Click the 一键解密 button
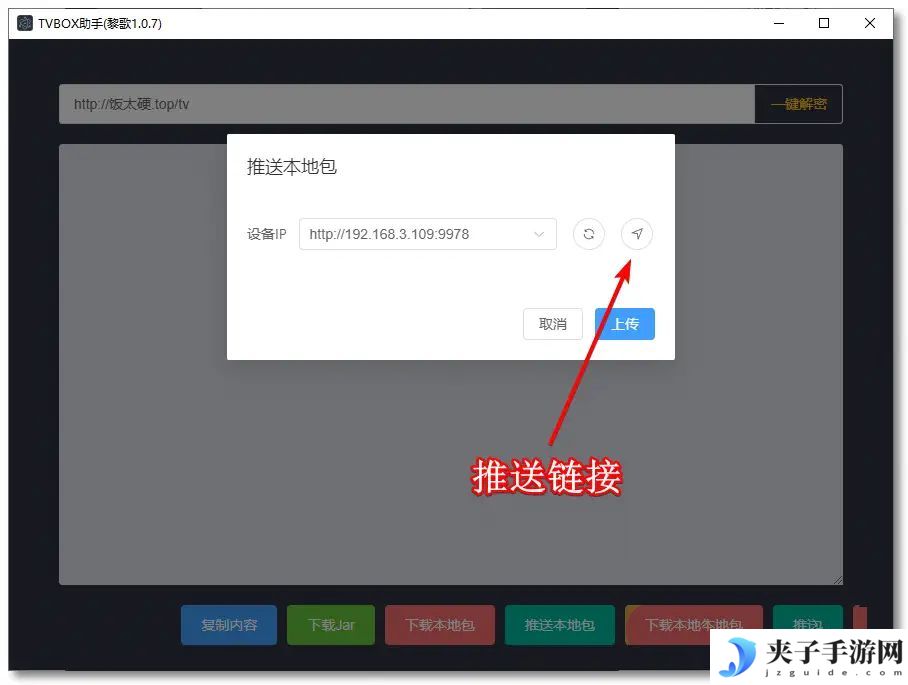Screen dimensions: 908x685 (799, 104)
